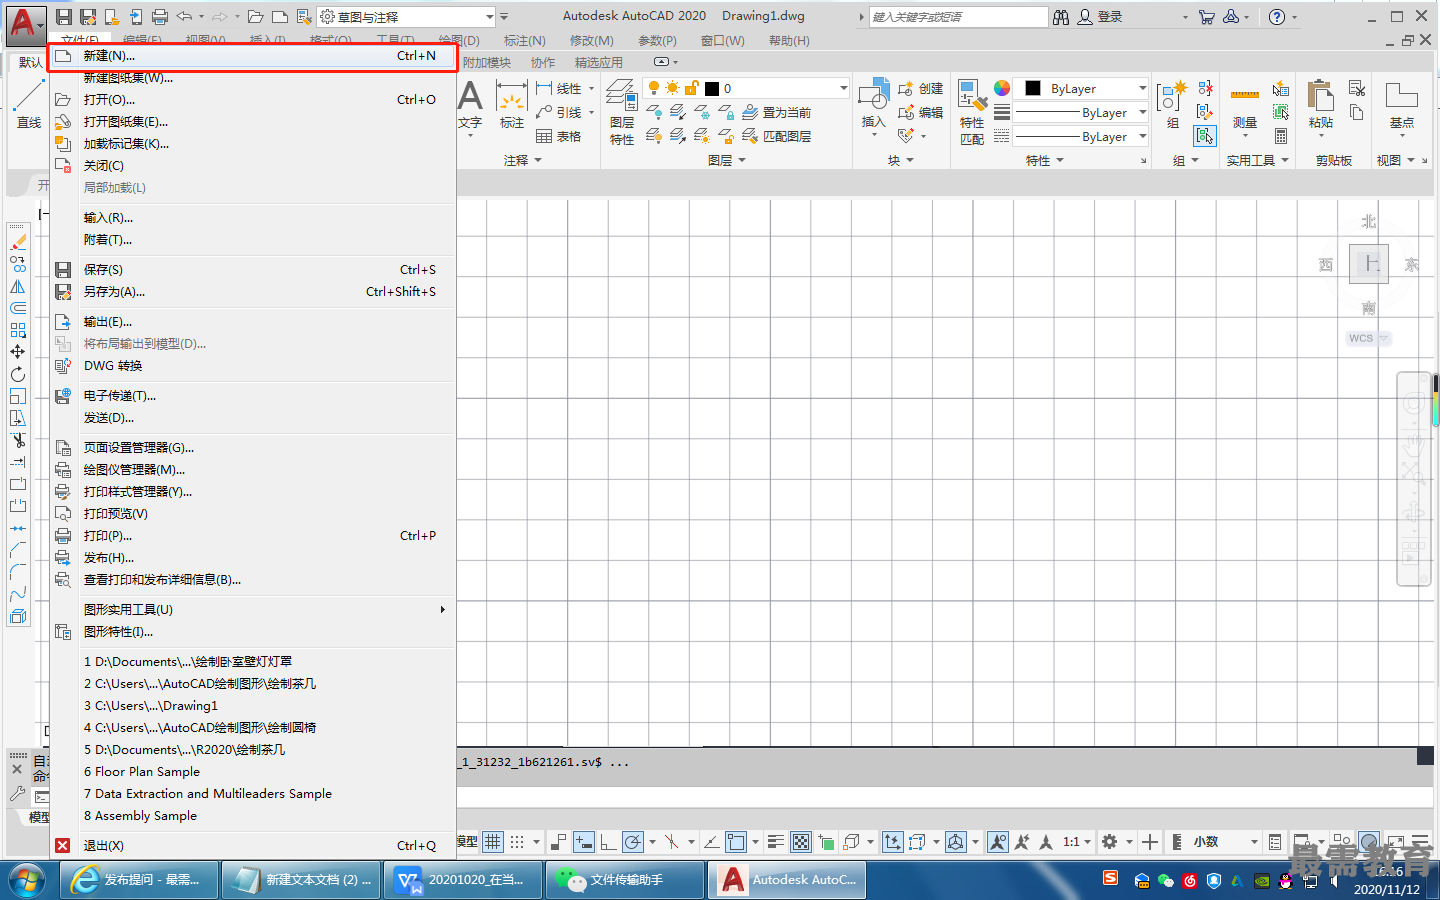Click the Base view (基点) icon

(1401, 96)
